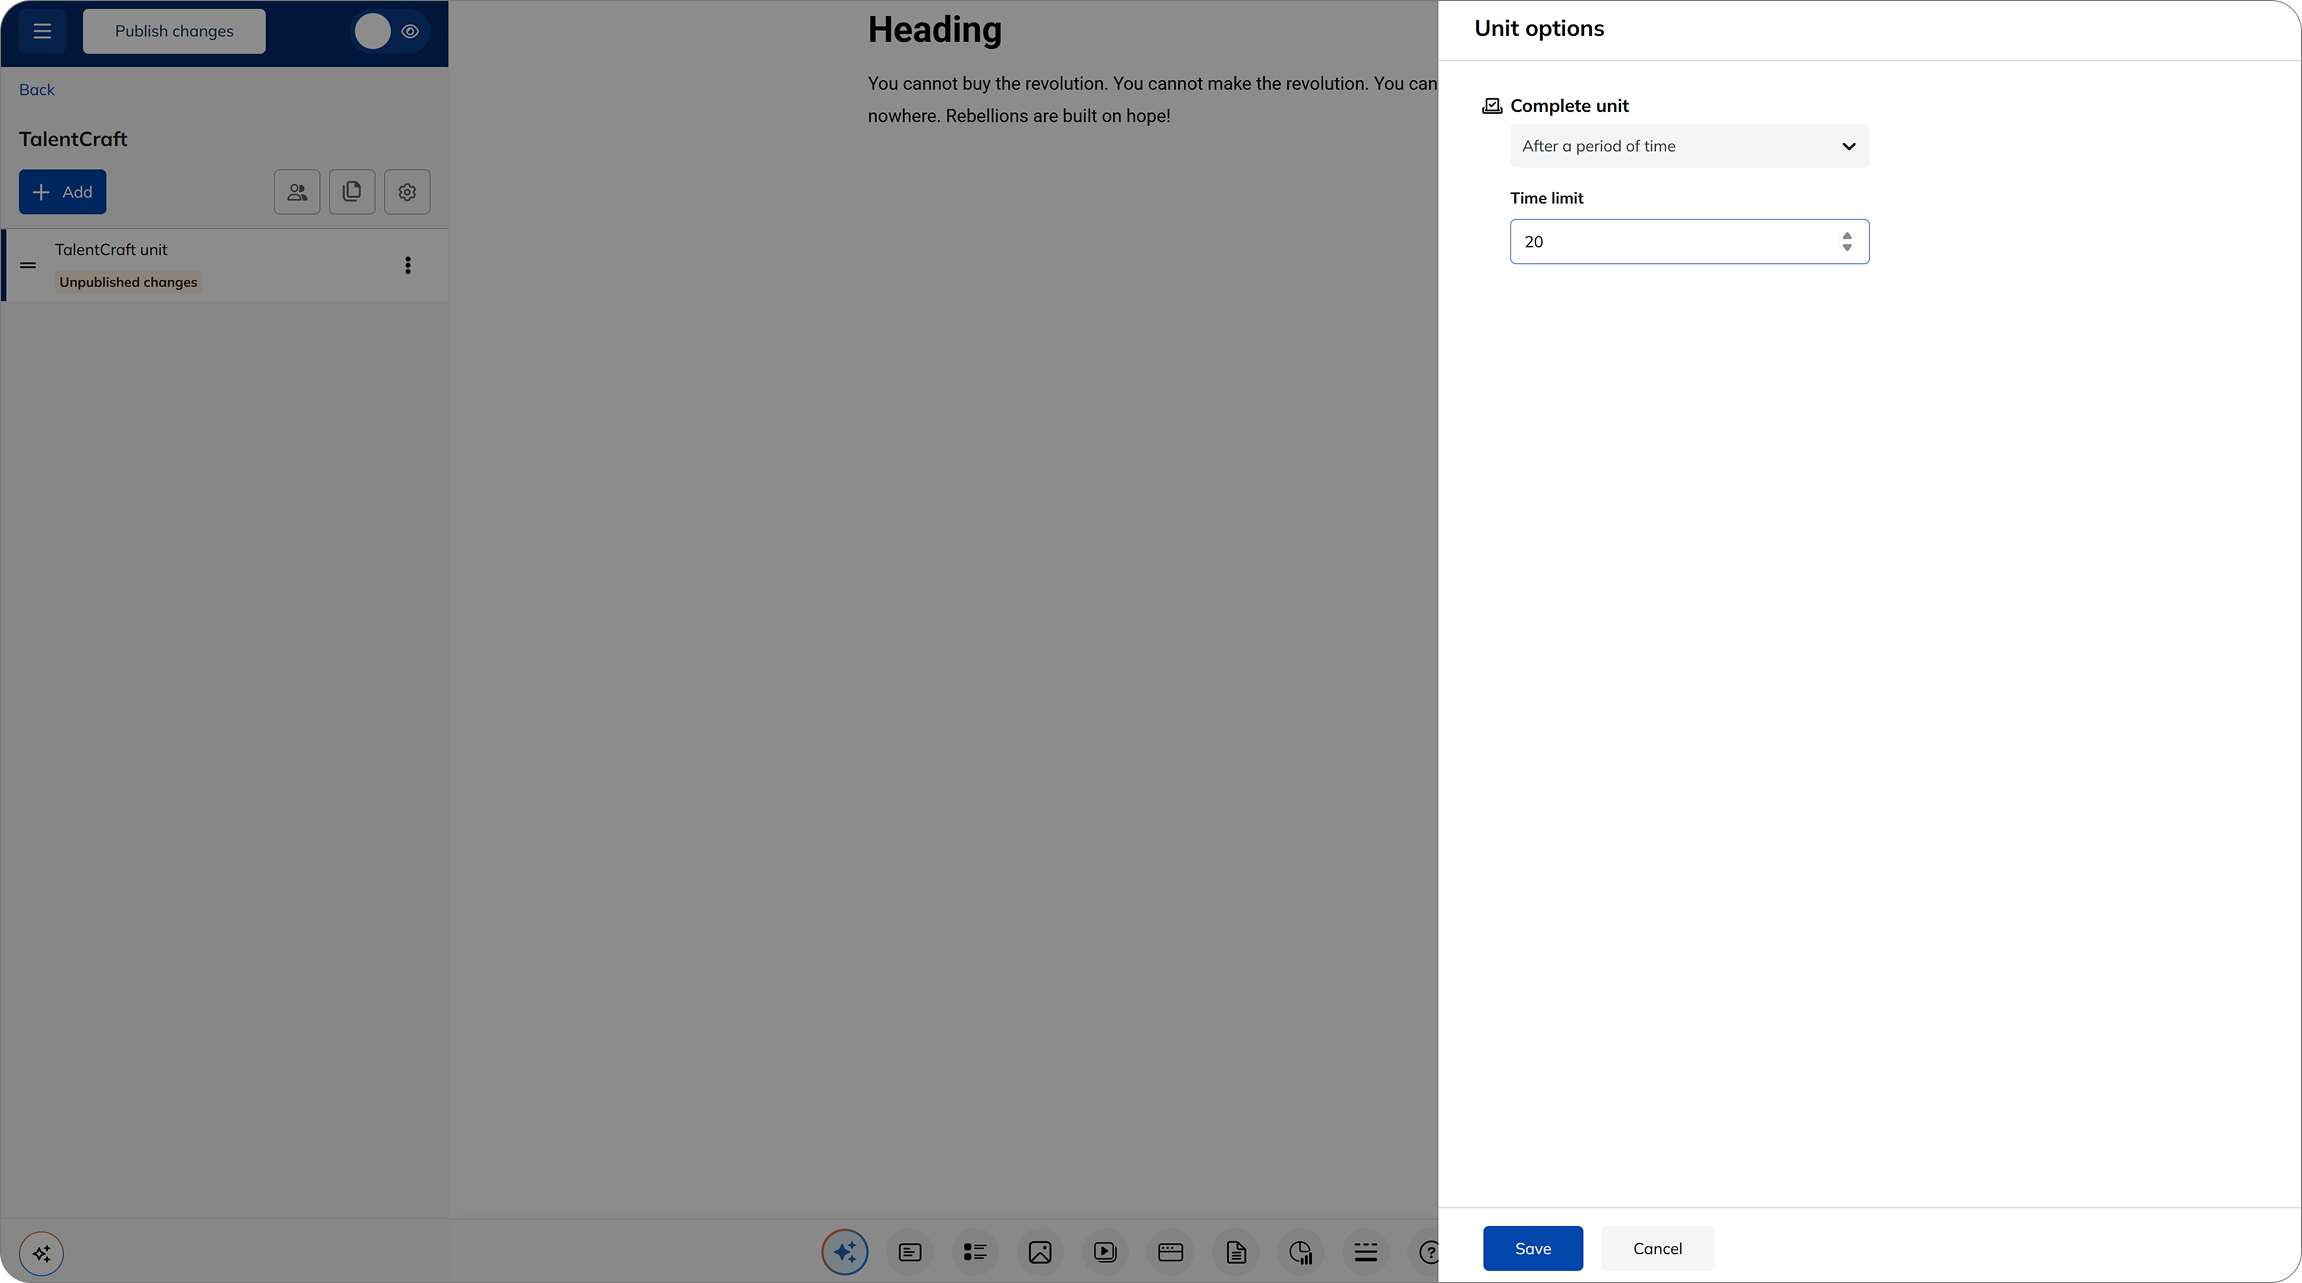Click the AI sparkle icon in bottom toolbar
This screenshot has width=2302, height=1283.
[845, 1251]
